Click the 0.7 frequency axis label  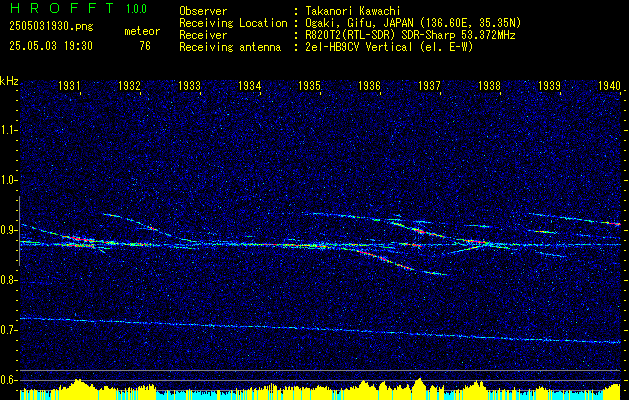[x=7, y=331]
